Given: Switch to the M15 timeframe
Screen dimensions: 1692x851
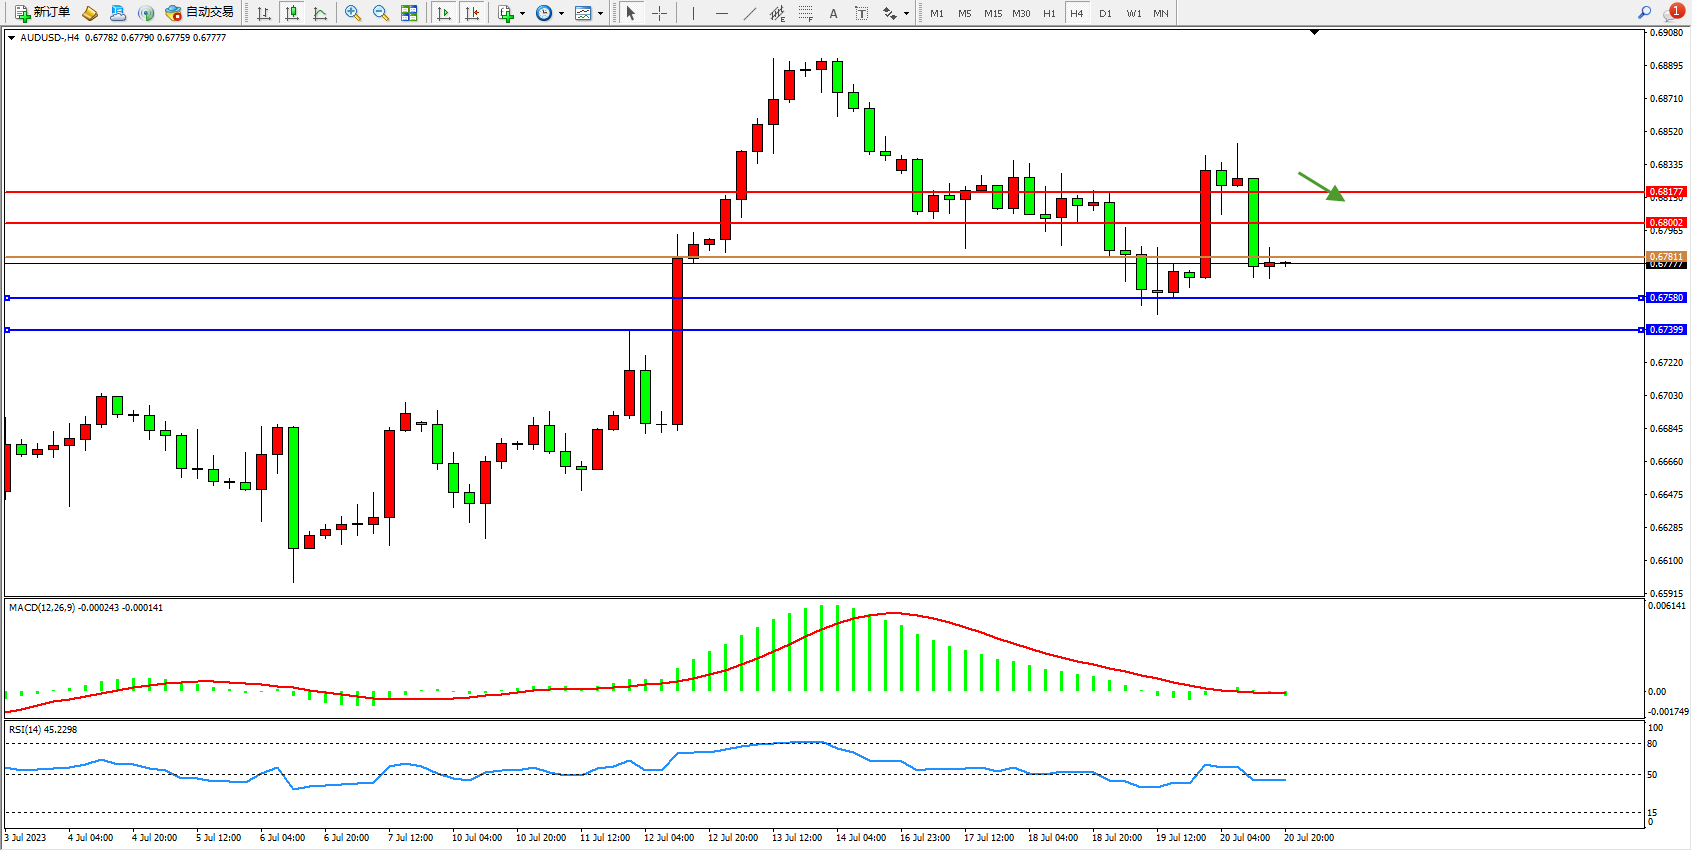Looking at the screenshot, I should click(993, 13).
